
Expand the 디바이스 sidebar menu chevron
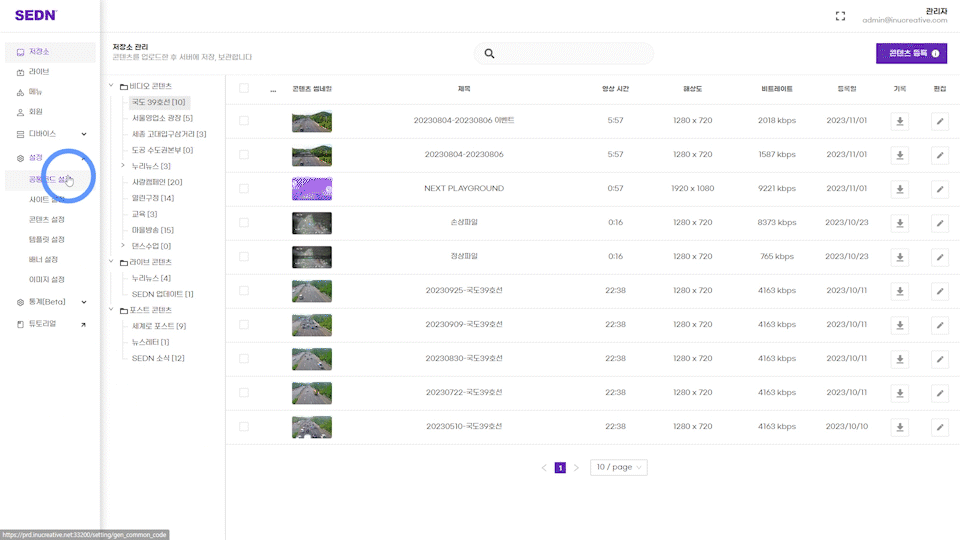point(84,134)
